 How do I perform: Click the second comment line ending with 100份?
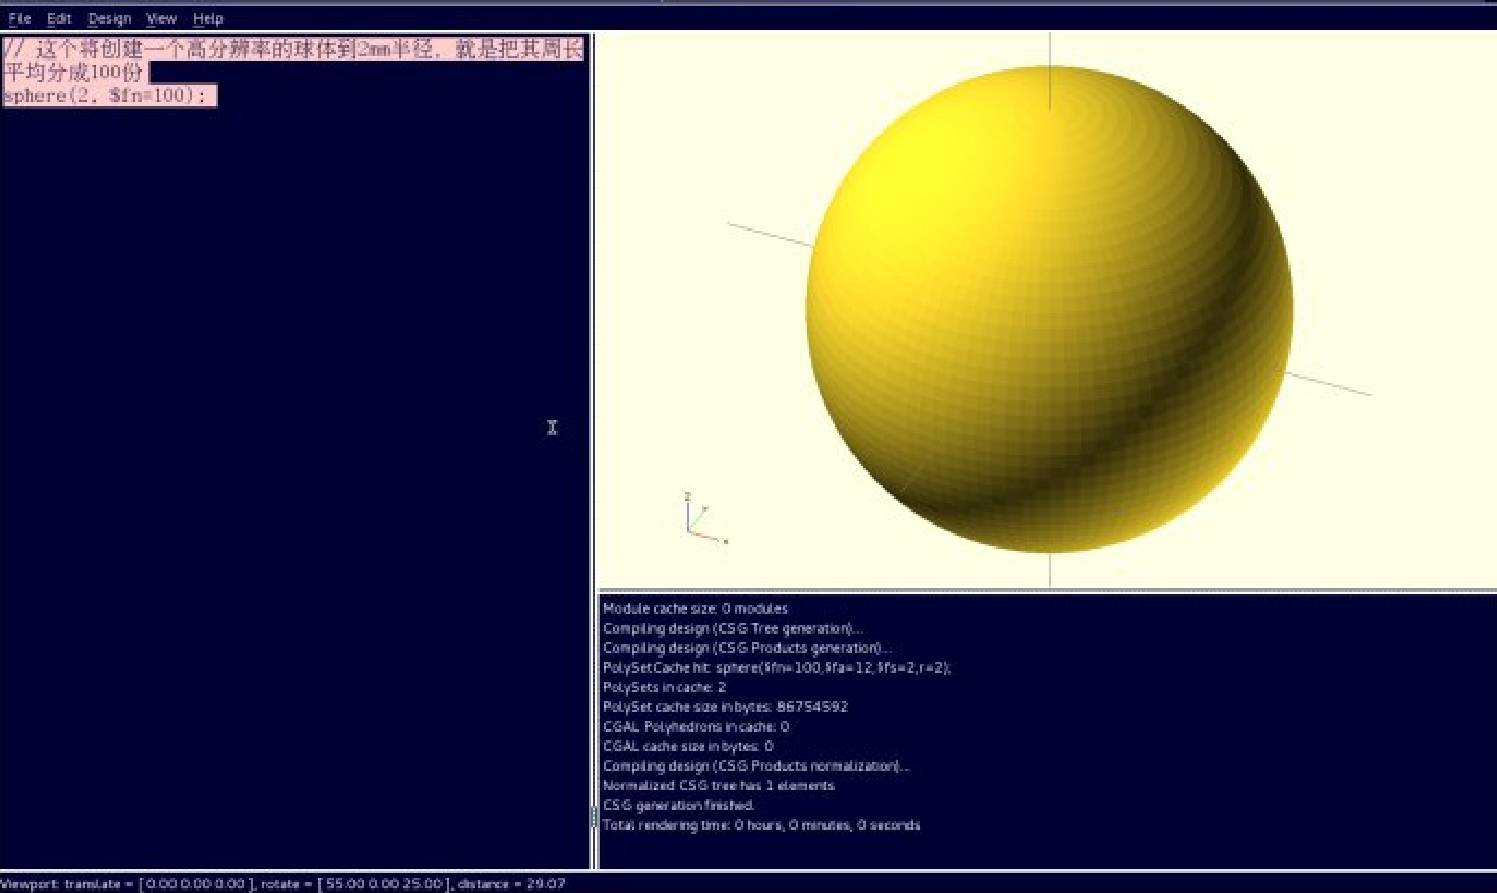(x=74, y=72)
